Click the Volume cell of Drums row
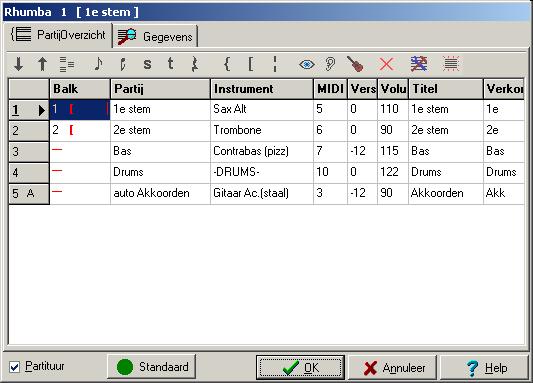Image resolution: width=533 pixels, height=383 pixels. (393, 172)
